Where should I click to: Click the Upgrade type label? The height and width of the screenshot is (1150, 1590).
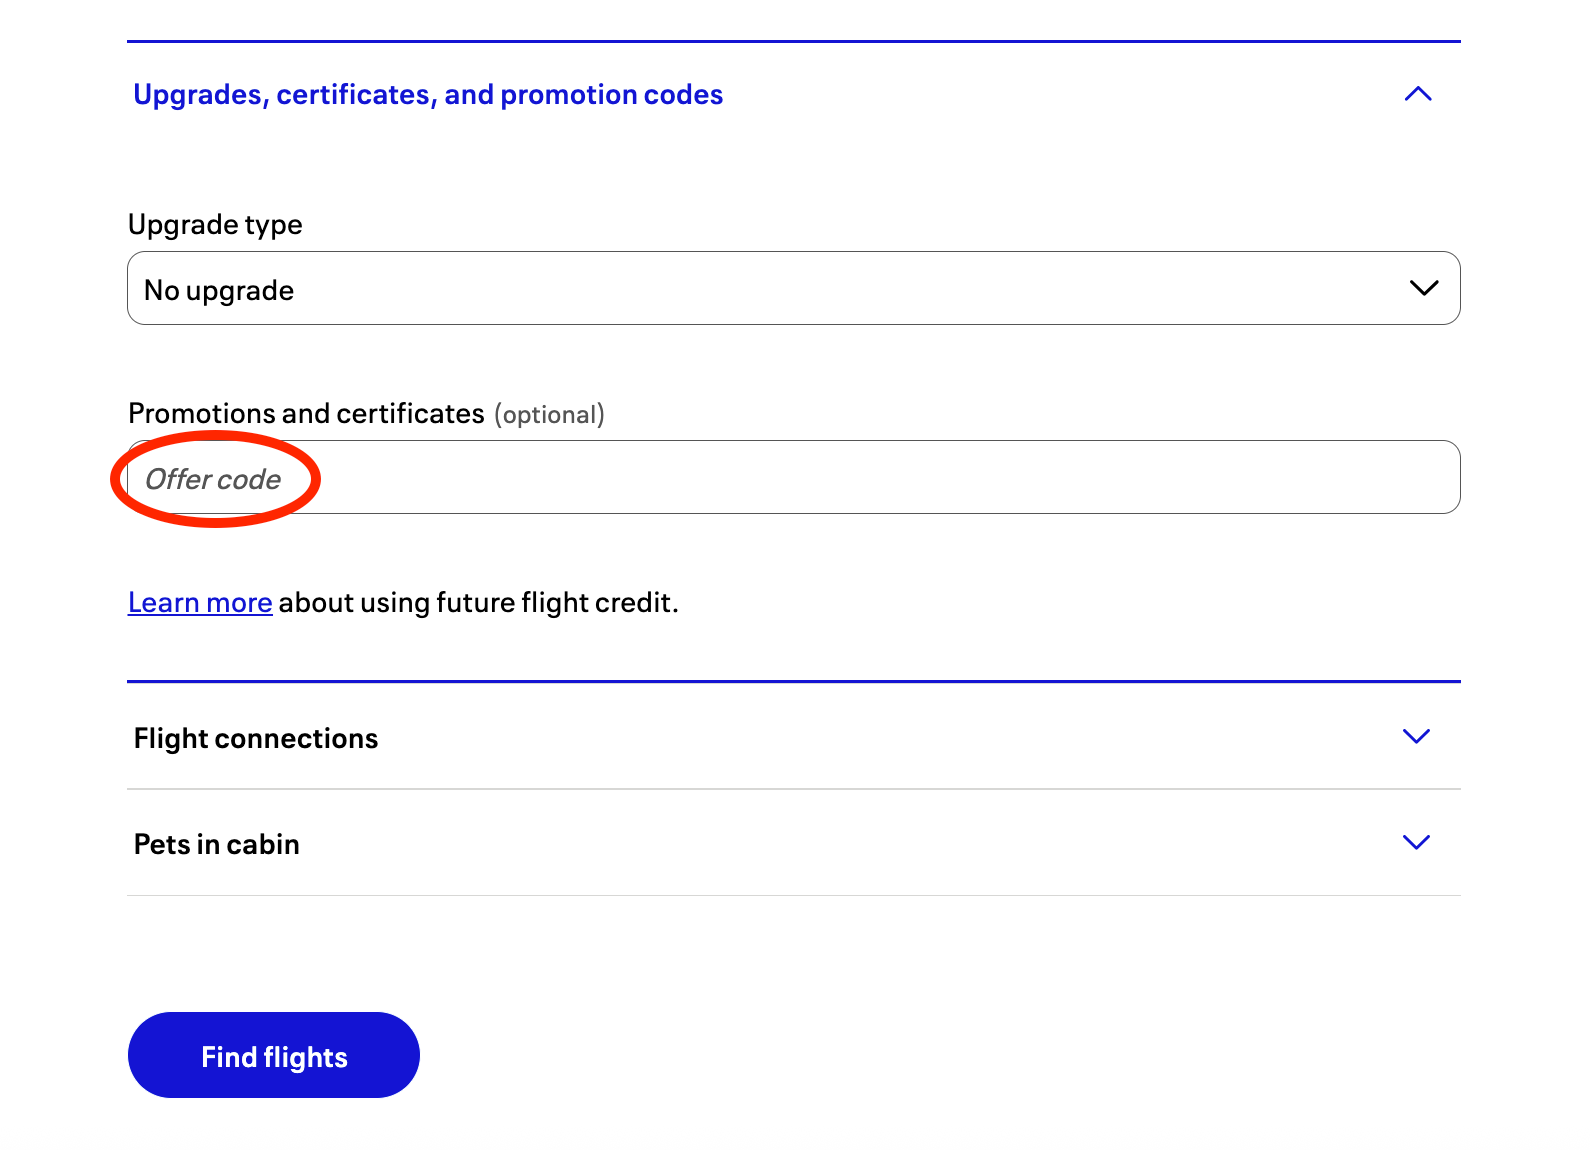coord(215,223)
